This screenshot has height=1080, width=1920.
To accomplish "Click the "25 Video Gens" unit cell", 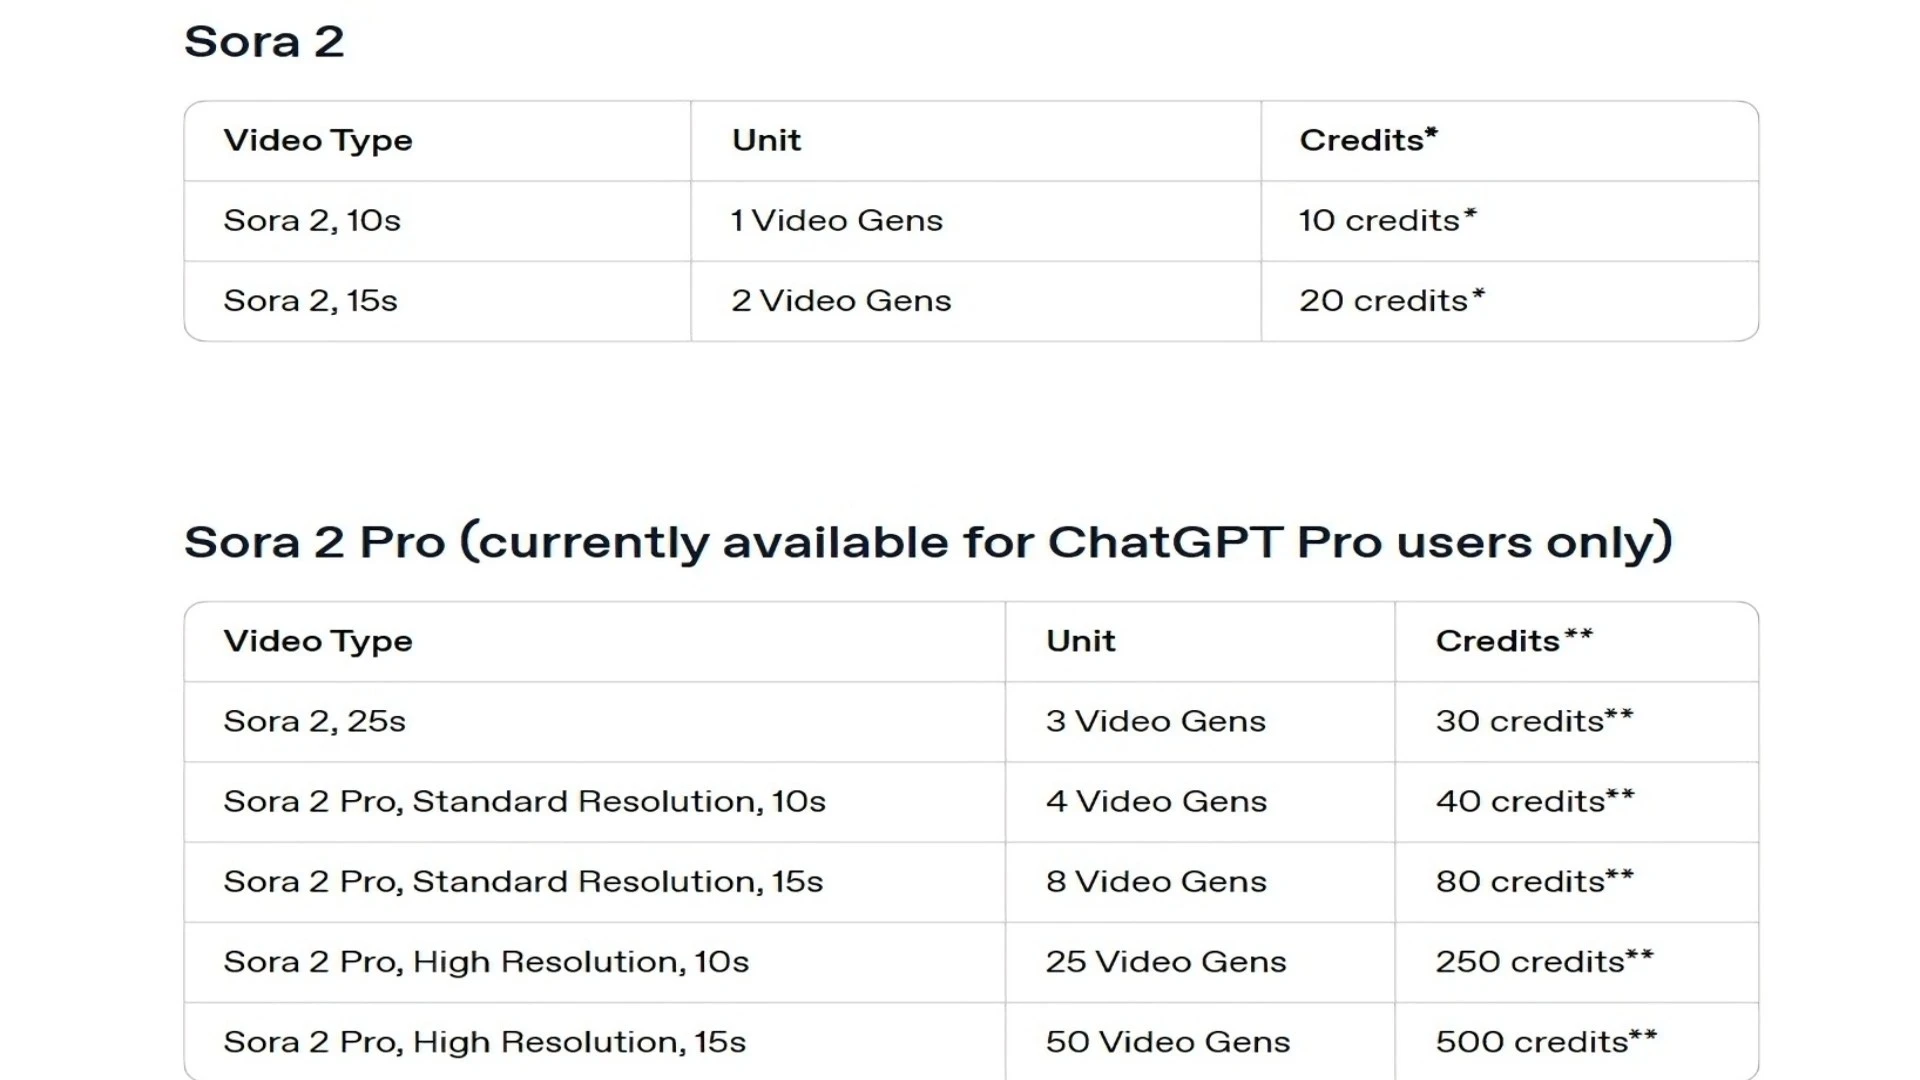I will point(1166,961).
